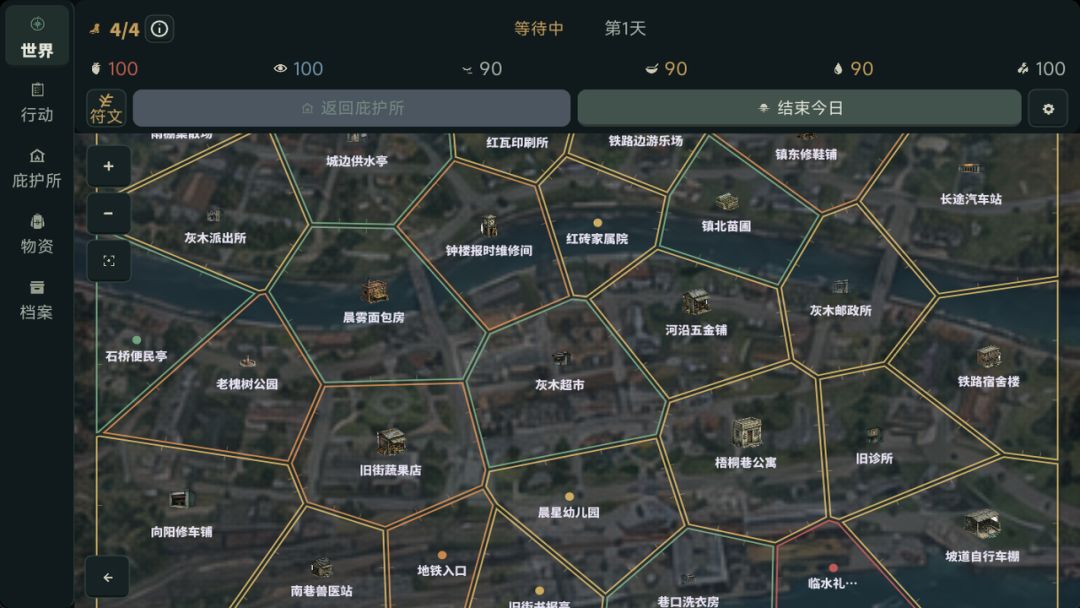Open settings gear beside 结束今日
Screen dimensions: 1080x608
coord(1048,109)
